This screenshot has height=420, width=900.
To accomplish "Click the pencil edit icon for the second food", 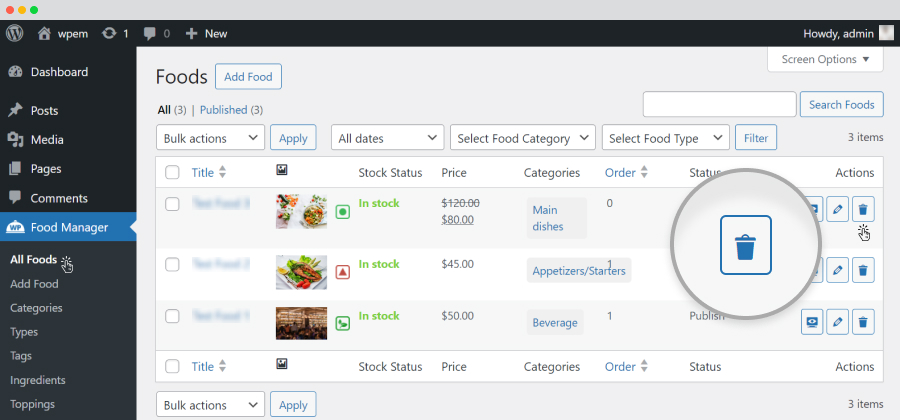I will [837, 270].
